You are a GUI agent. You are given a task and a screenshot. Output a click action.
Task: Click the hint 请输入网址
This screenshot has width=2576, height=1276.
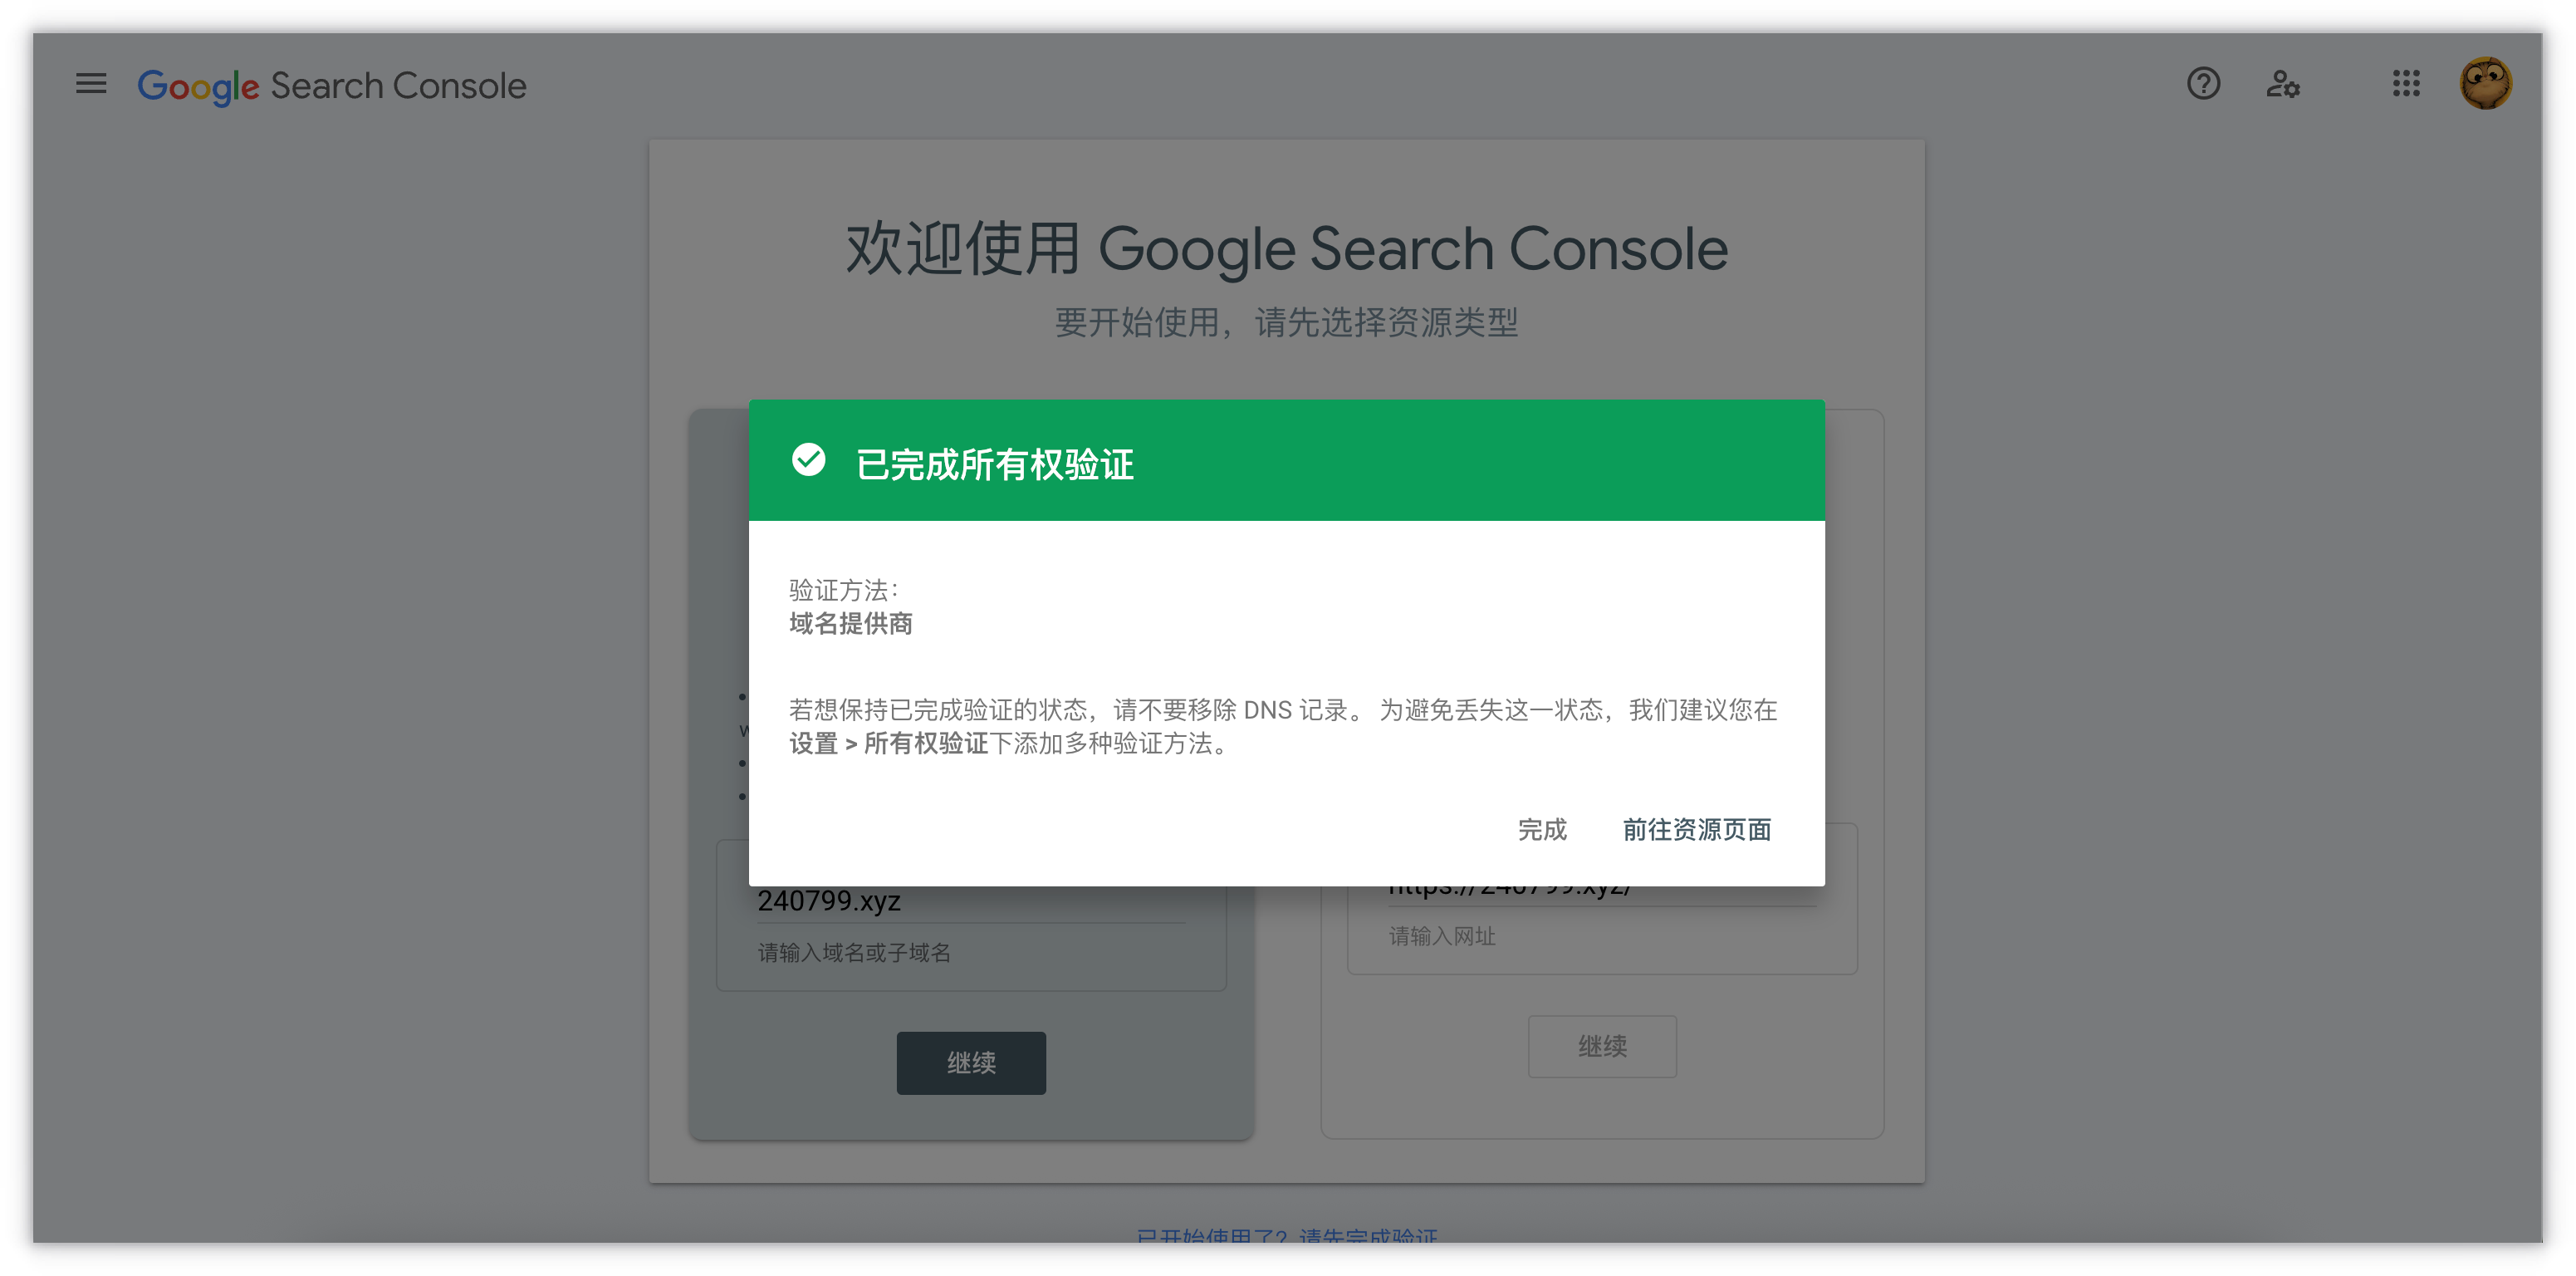click(x=1442, y=936)
